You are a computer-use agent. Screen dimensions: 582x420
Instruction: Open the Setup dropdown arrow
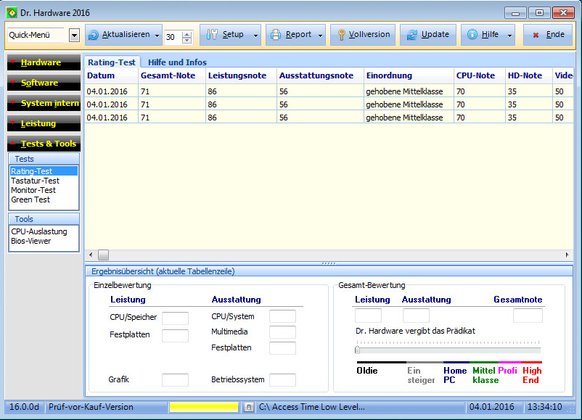click(255, 36)
